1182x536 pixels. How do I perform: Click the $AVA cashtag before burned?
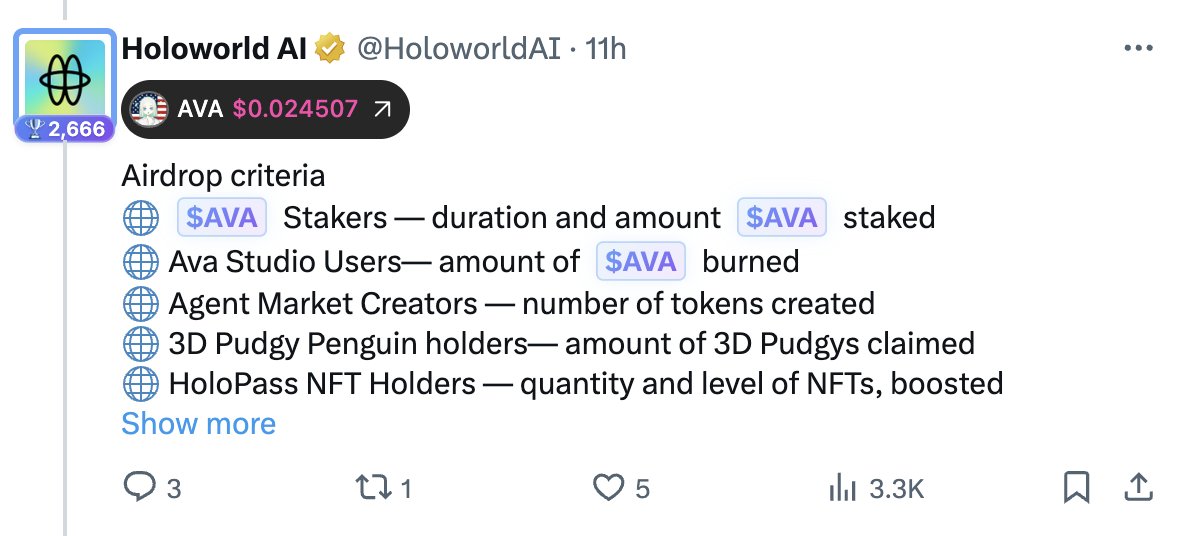(x=641, y=261)
